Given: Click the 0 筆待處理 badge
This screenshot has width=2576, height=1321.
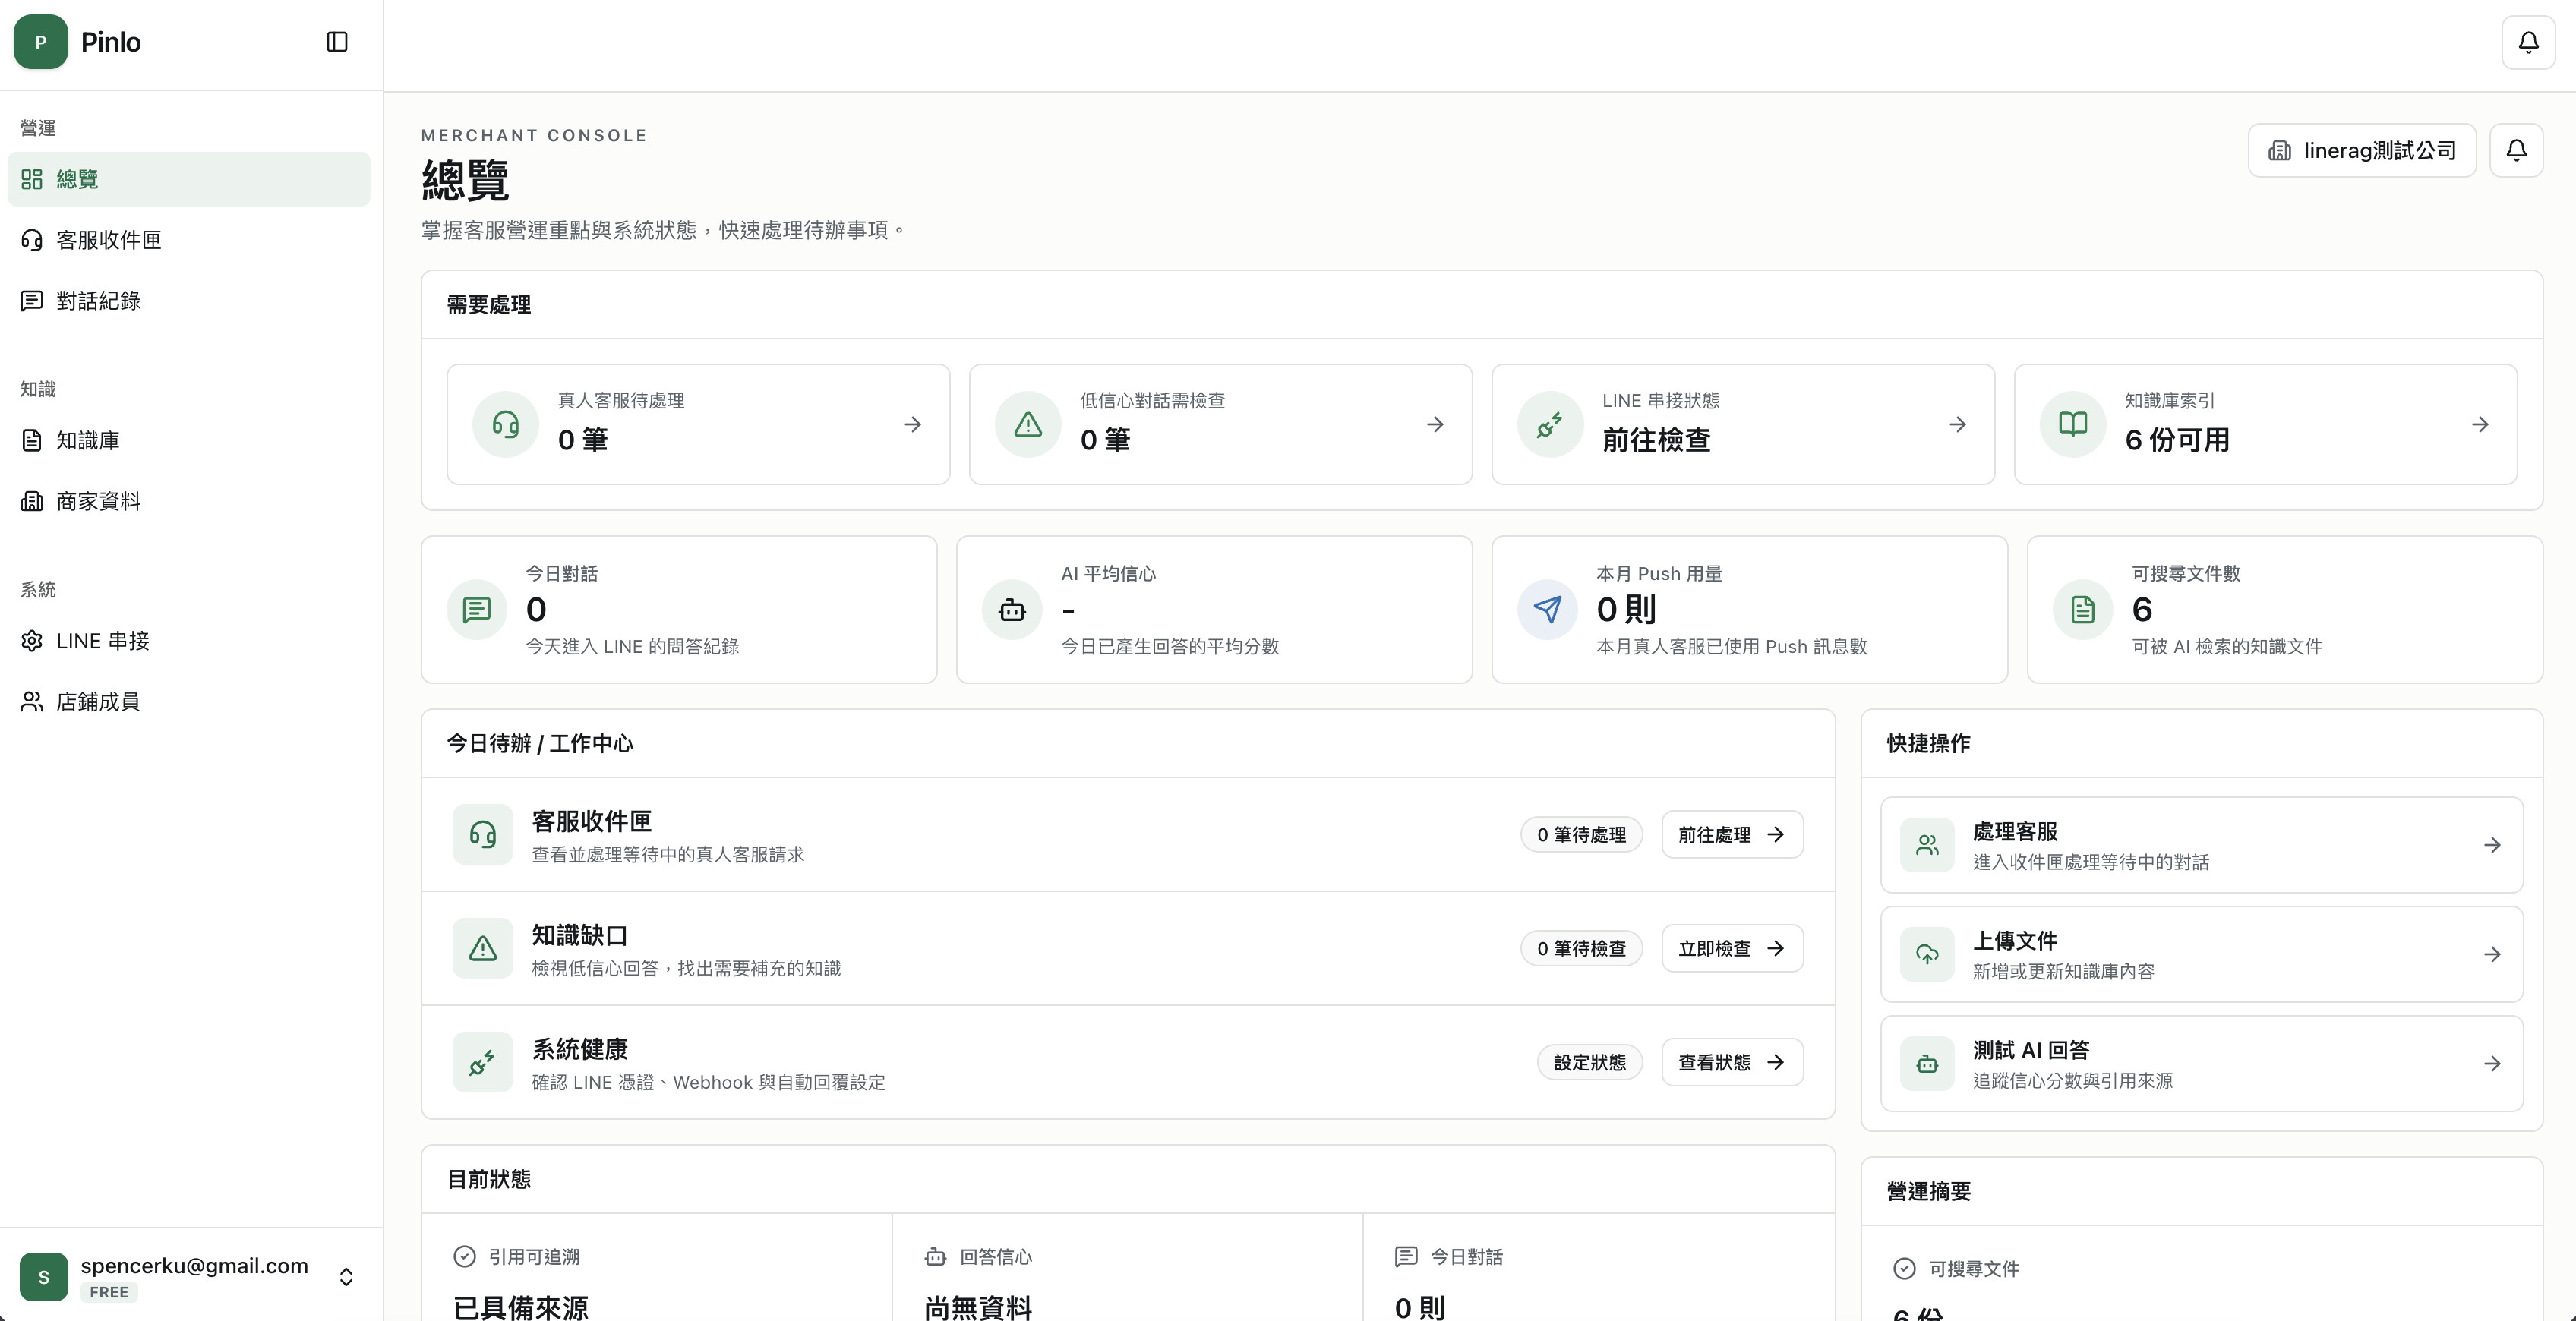Looking at the screenshot, I should coord(1581,834).
